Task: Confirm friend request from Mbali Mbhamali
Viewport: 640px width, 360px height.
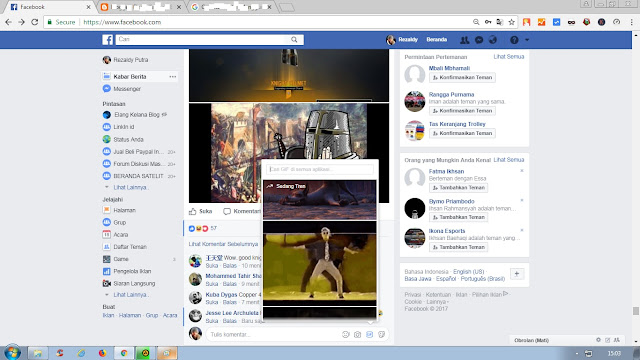Action: coord(462,78)
